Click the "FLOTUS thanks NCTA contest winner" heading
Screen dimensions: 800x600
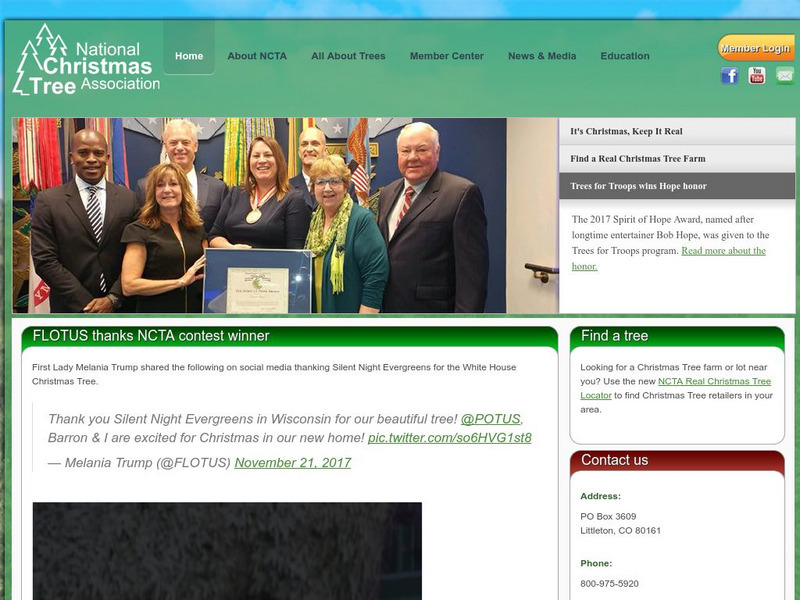(151, 336)
